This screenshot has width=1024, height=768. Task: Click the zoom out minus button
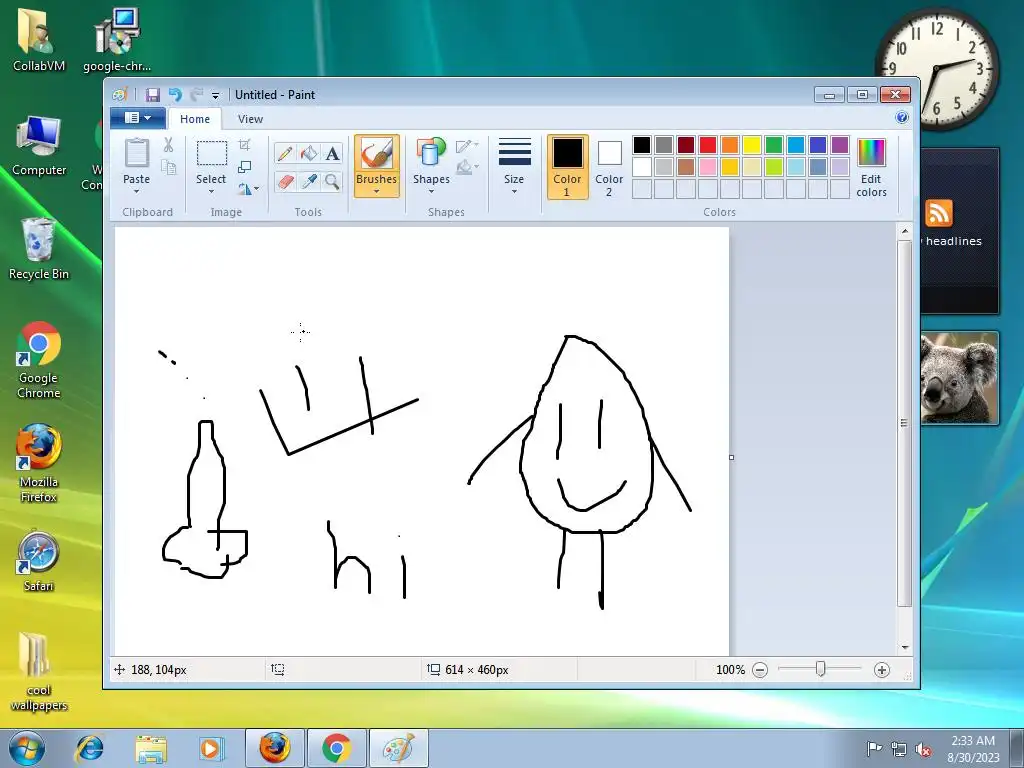pos(760,670)
